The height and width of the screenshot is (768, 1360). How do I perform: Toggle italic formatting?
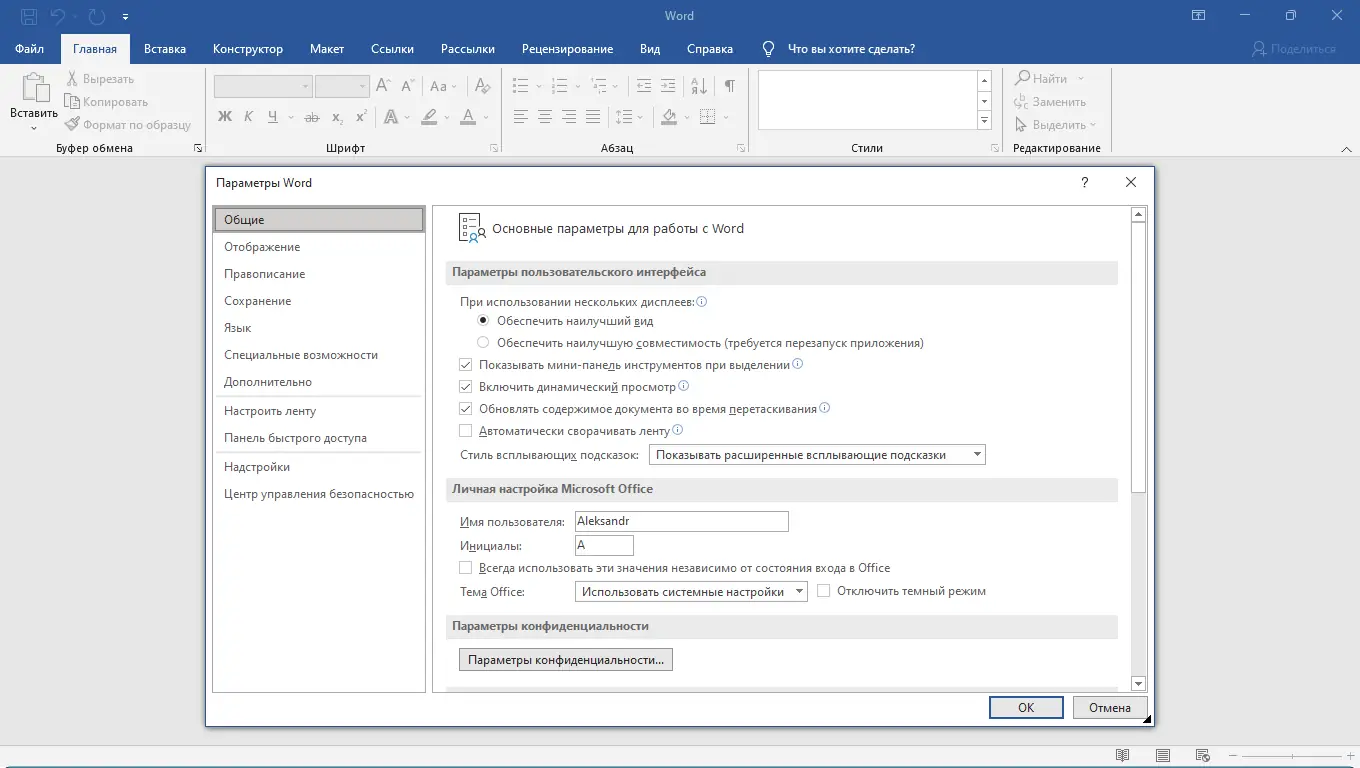pyautogui.click(x=248, y=117)
